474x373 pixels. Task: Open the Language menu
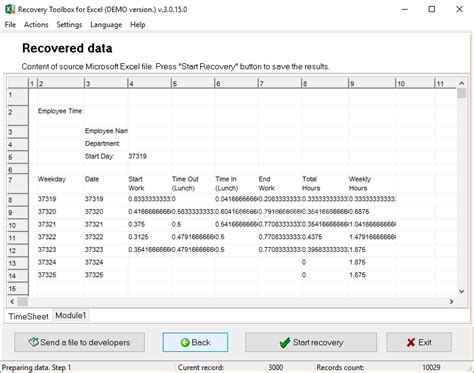[106, 25]
